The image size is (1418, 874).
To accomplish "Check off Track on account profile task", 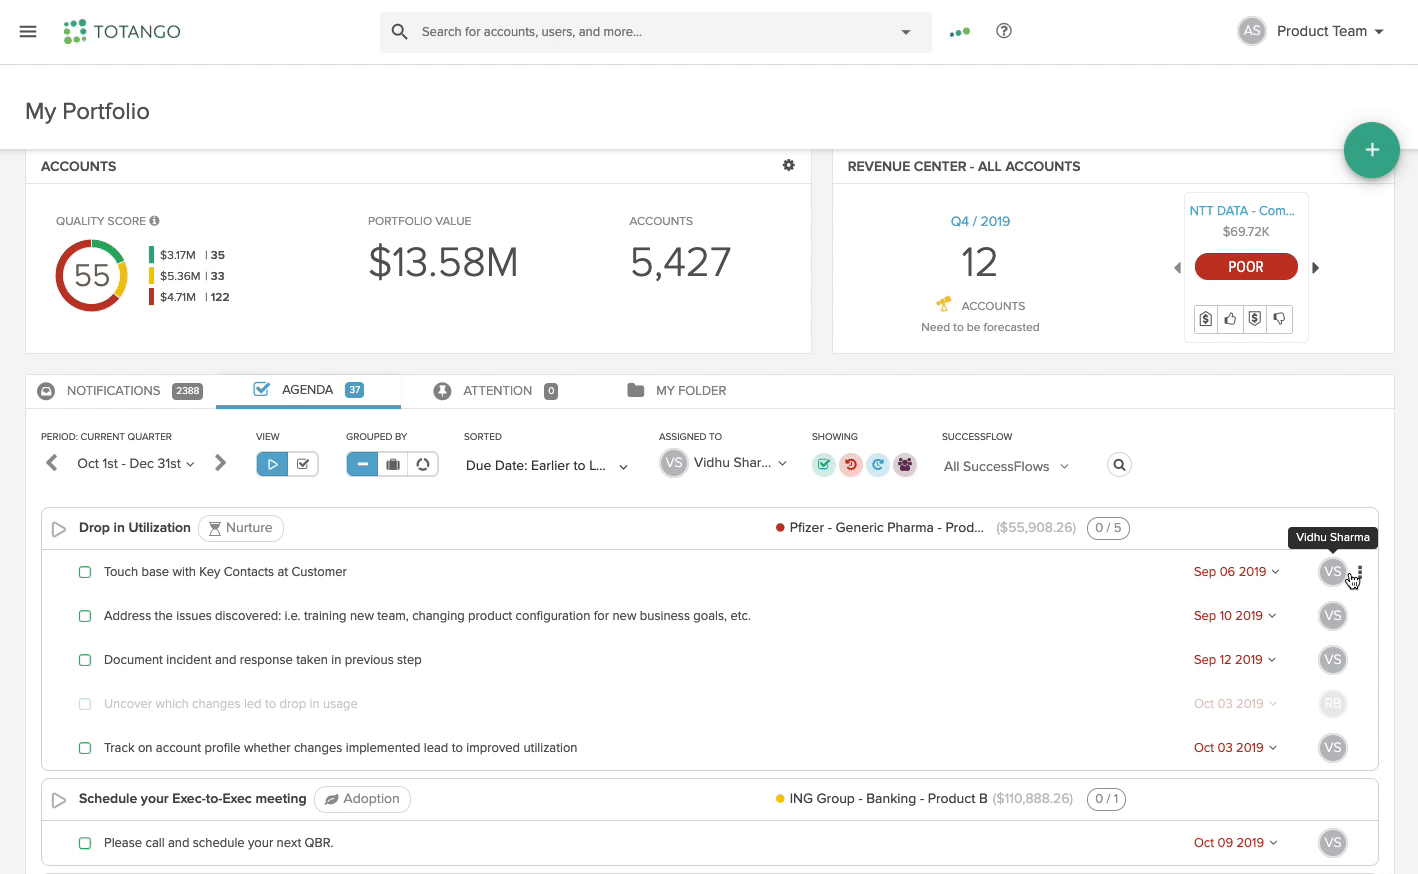I will 85,748.
